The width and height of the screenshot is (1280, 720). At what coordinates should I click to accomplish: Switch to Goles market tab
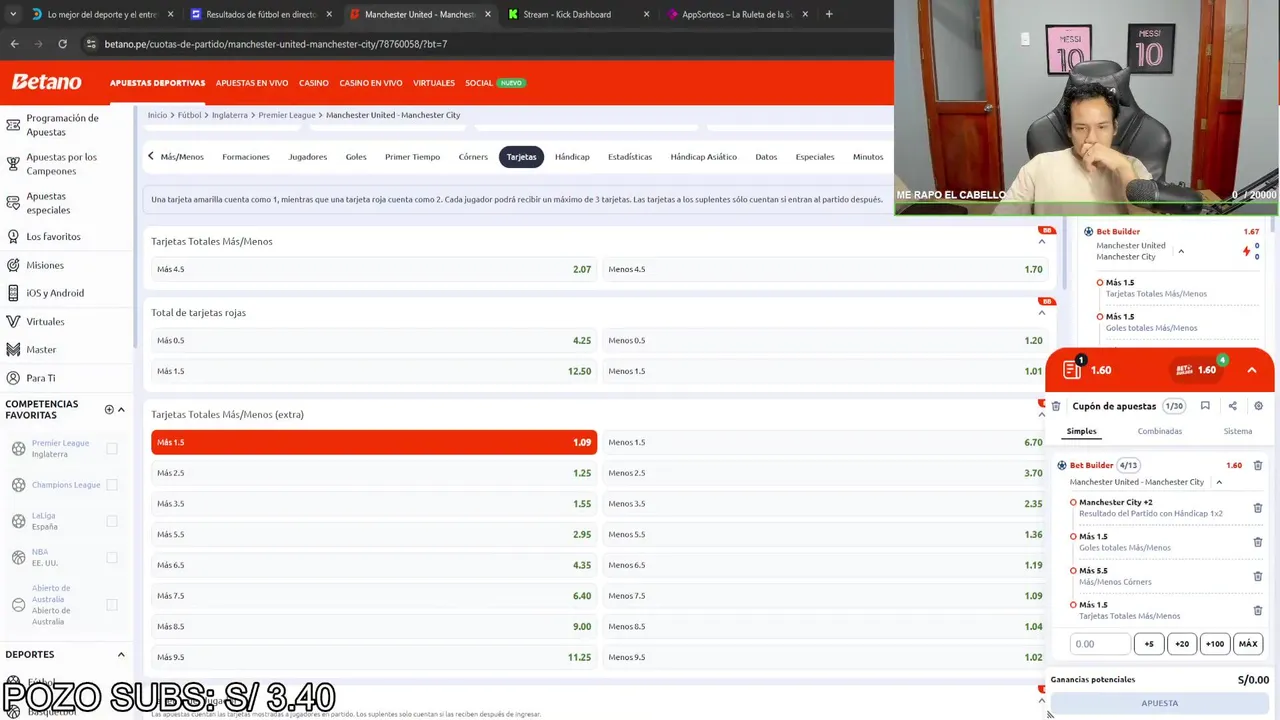(x=356, y=157)
